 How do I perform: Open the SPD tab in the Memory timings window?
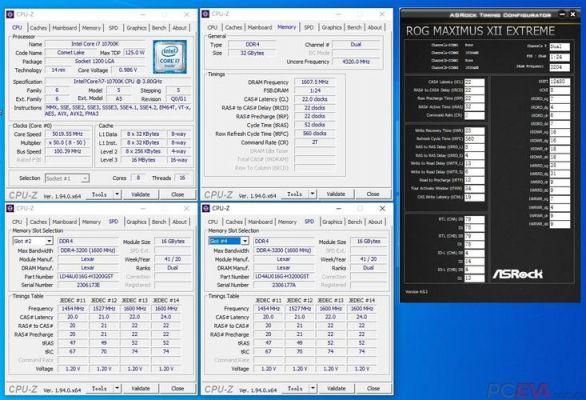(309, 27)
